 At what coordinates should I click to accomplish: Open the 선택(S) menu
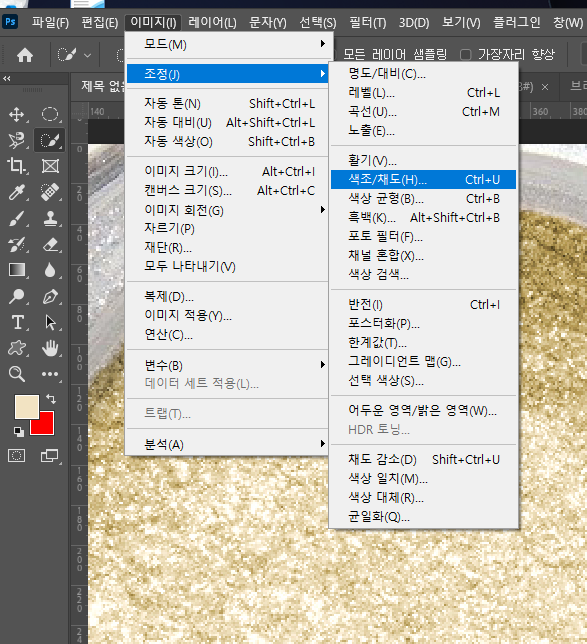318,22
